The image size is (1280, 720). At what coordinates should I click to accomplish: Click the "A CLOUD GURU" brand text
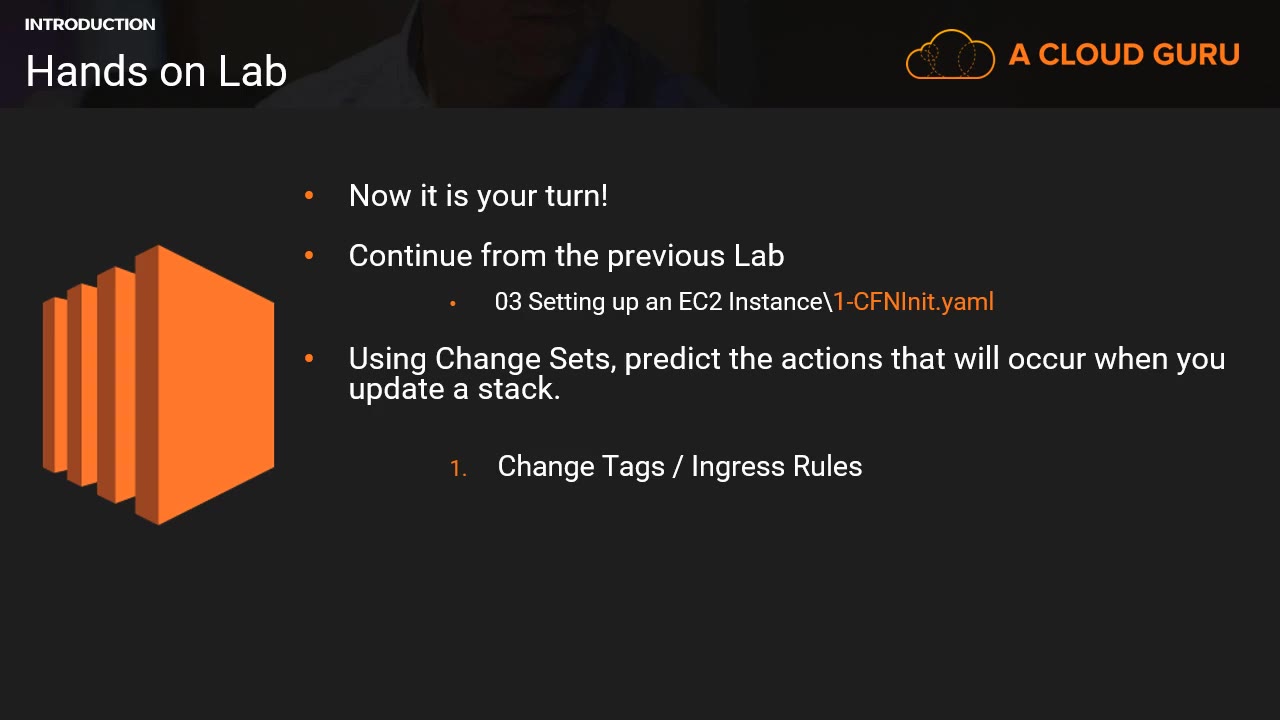(1124, 55)
